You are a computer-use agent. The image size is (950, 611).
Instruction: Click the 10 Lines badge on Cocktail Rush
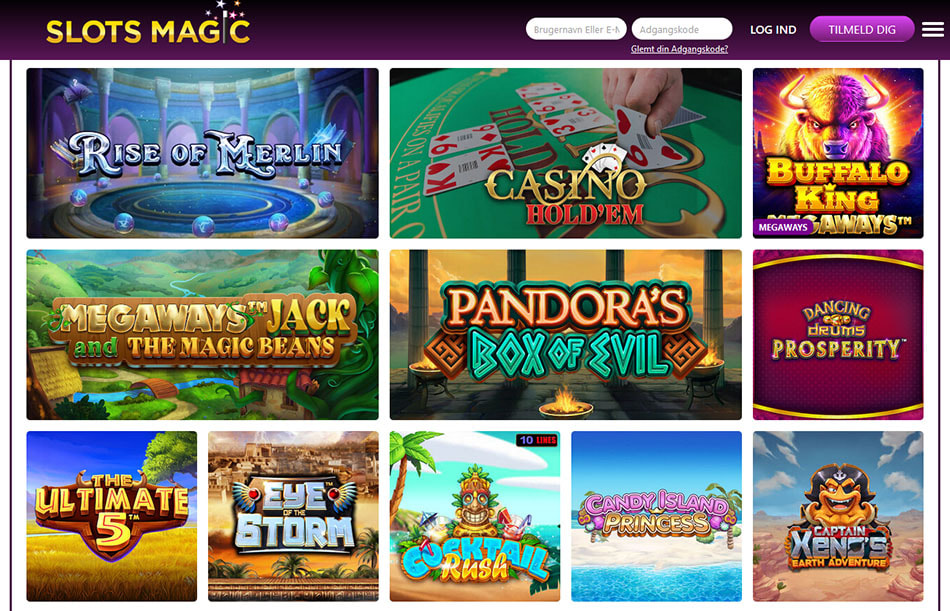[x=537, y=440]
